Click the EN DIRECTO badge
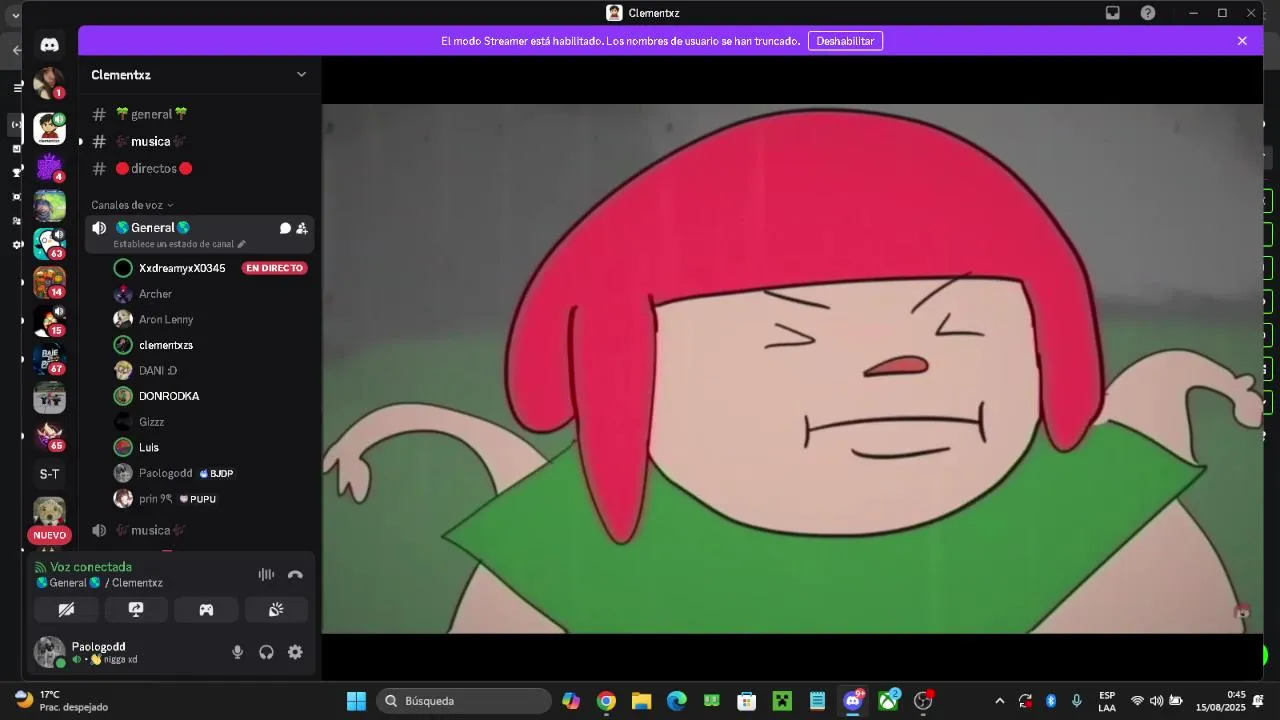The image size is (1280, 720). pyautogui.click(x=274, y=268)
